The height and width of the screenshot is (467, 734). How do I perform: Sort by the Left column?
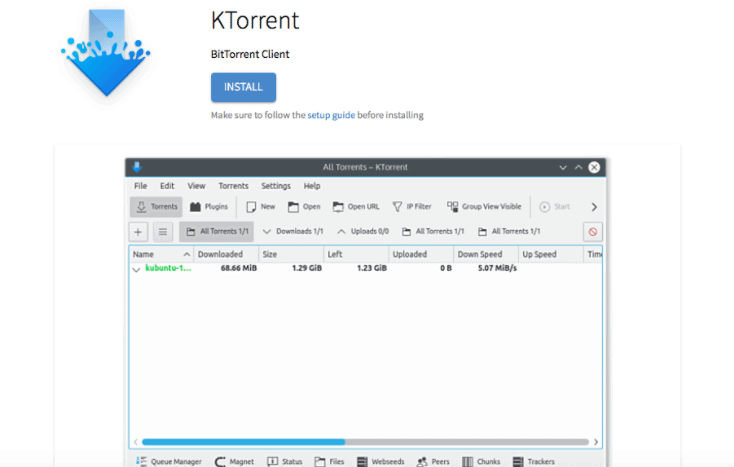(356, 254)
